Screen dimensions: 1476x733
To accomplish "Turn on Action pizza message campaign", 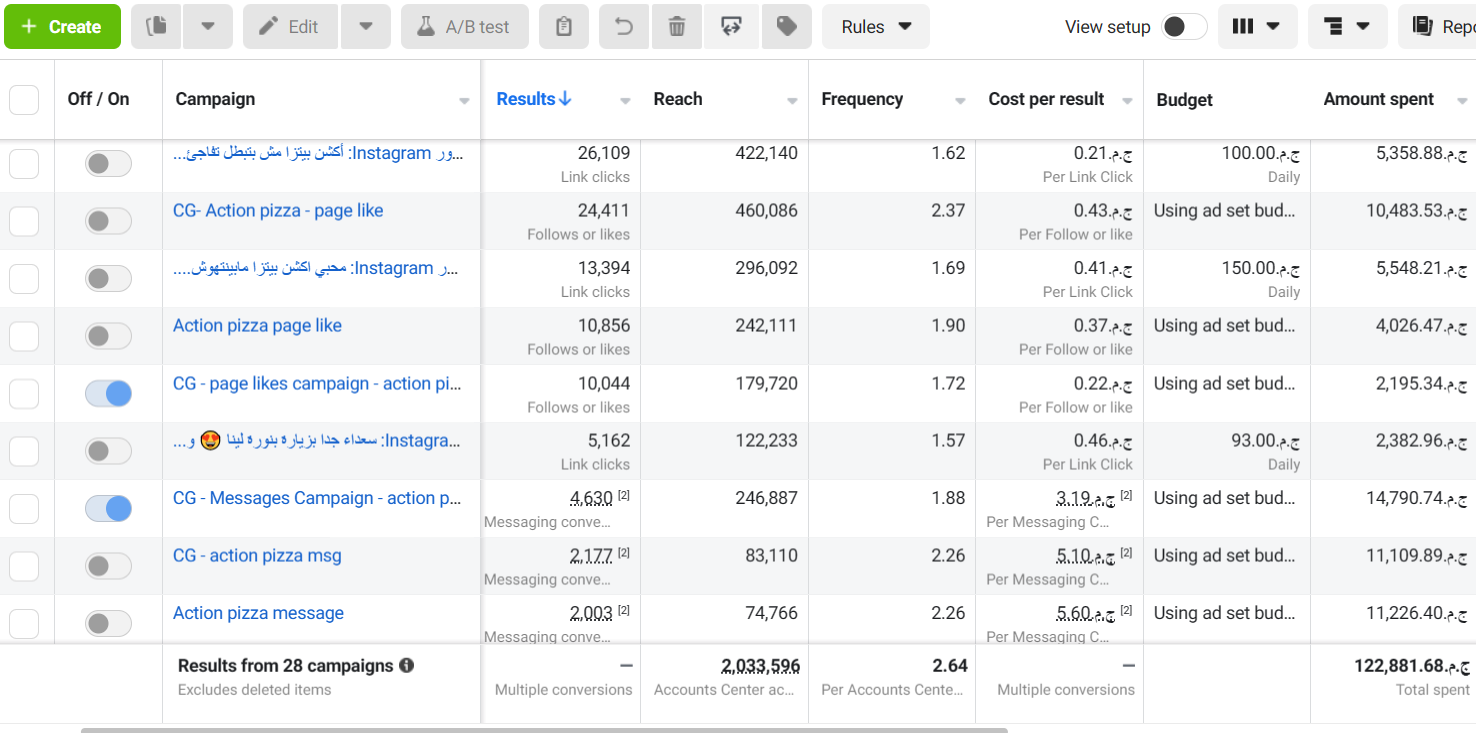I will pyautogui.click(x=108, y=624).
